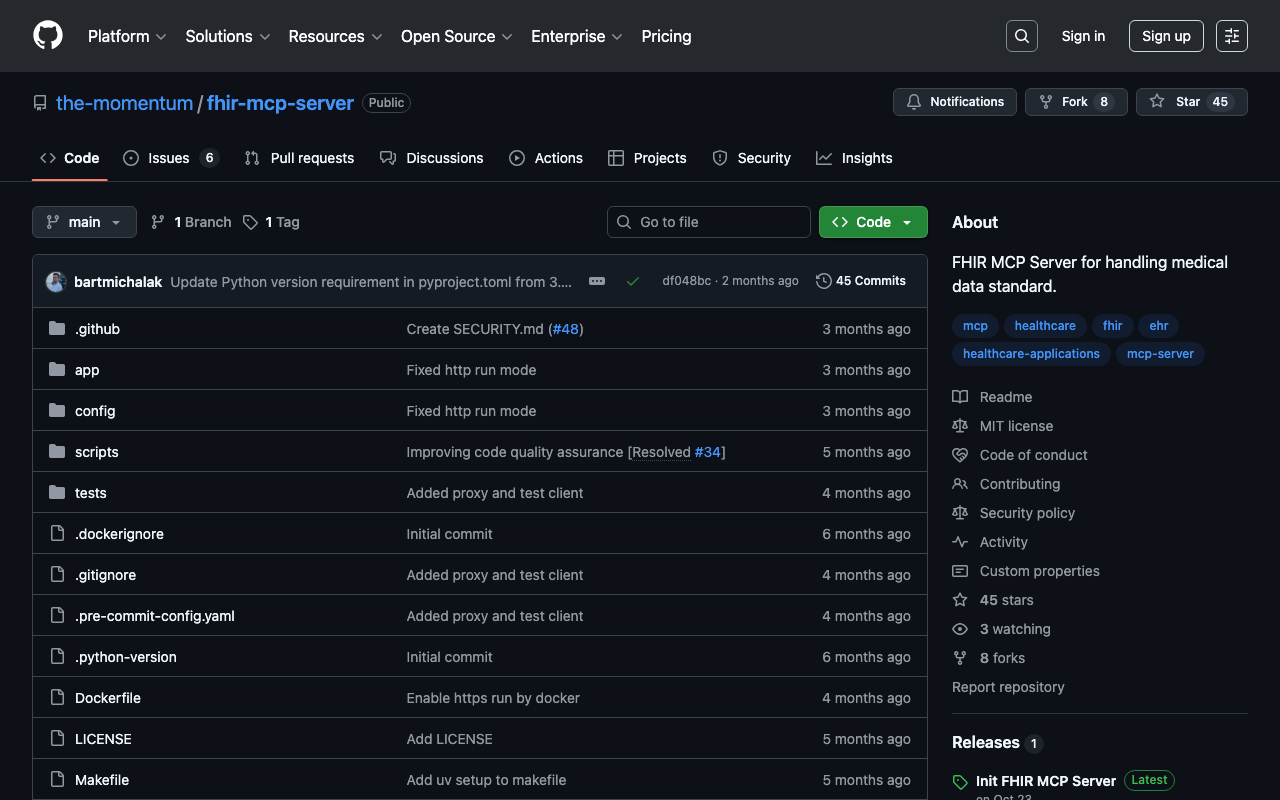Switch to the Pull requests tab
This screenshot has height=800, width=1280.
299,158
